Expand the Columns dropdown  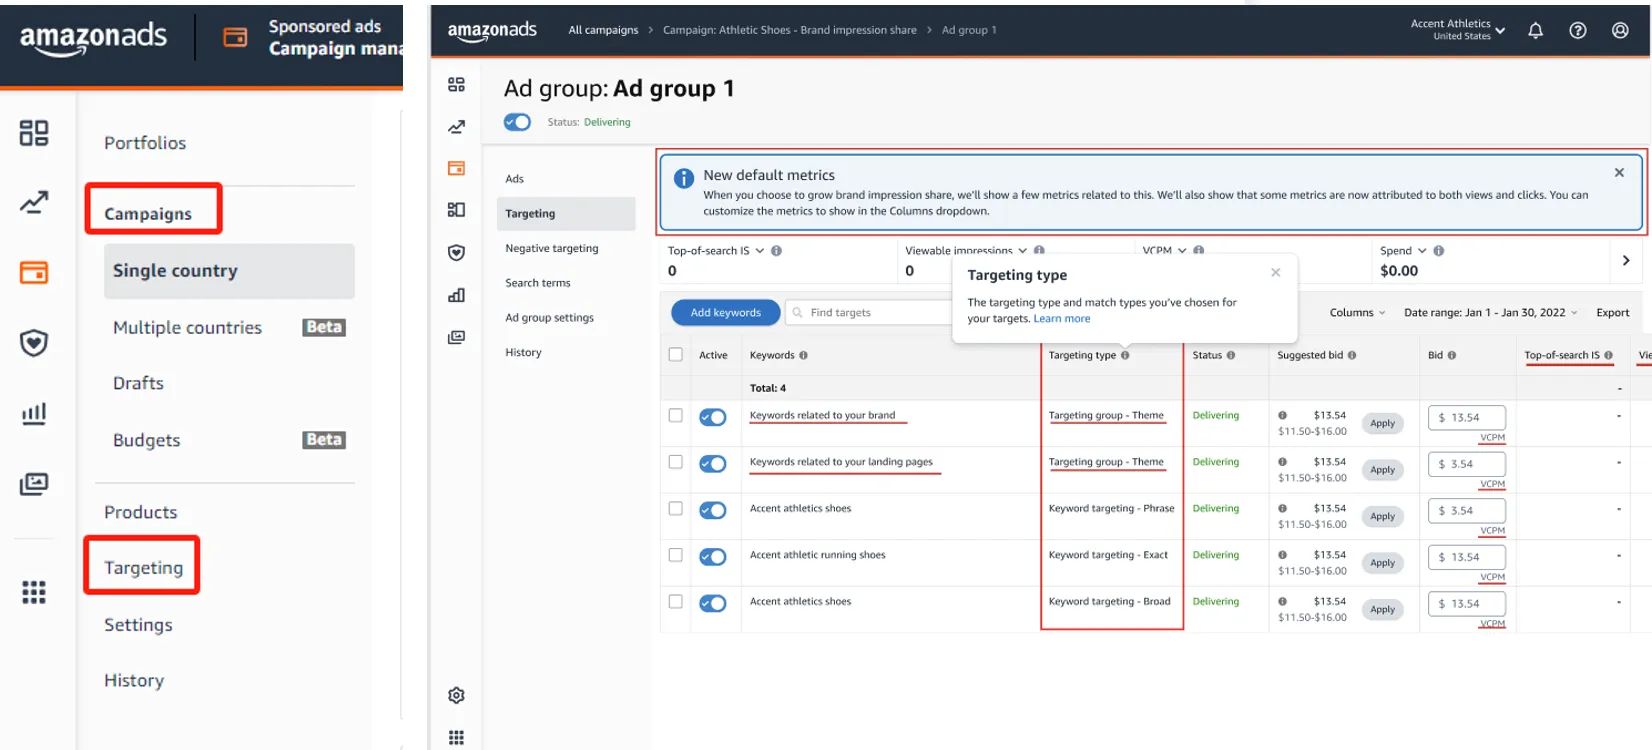click(1357, 313)
